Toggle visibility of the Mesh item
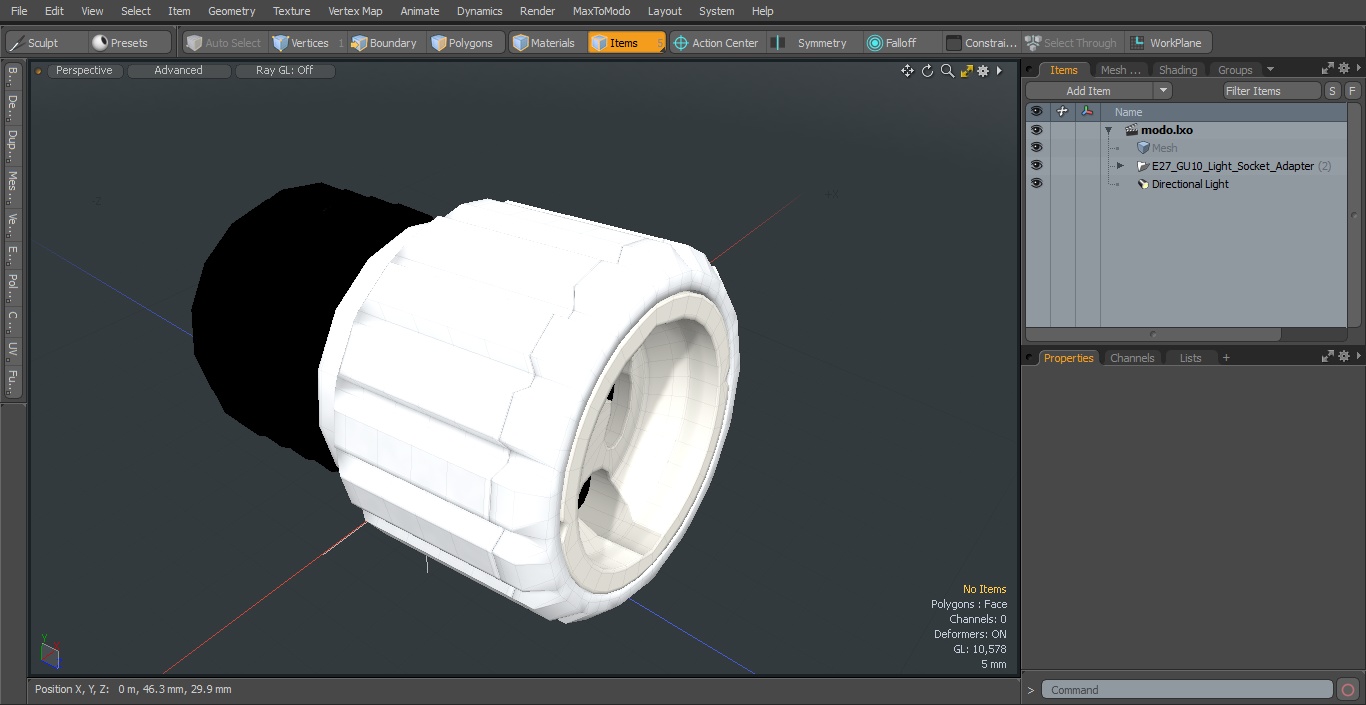Viewport: 1366px width, 705px height. tap(1037, 148)
